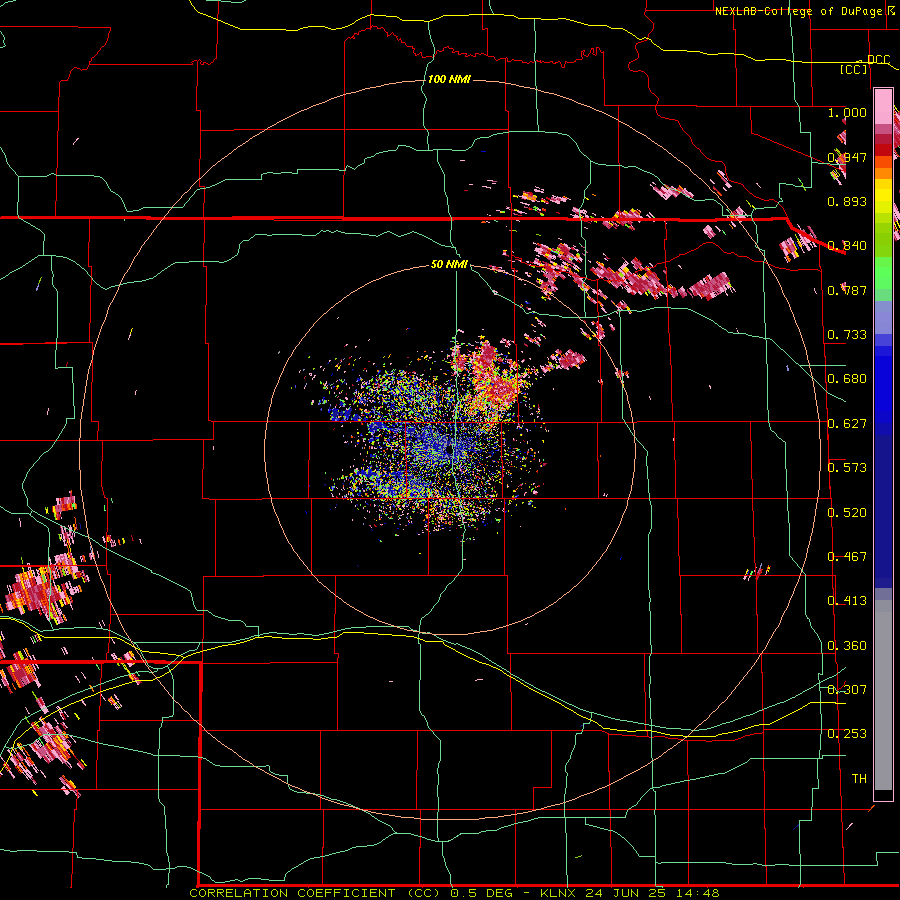Click the radar site at the rings' center
This screenshot has height=900, width=900.
click(x=449, y=451)
